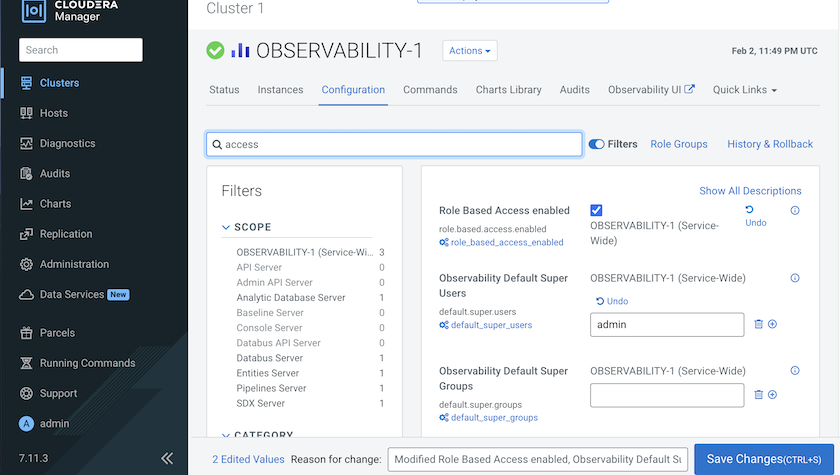The height and width of the screenshot is (475, 840).
Task: Open the Actions dropdown
Action: [x=469, y=51]
